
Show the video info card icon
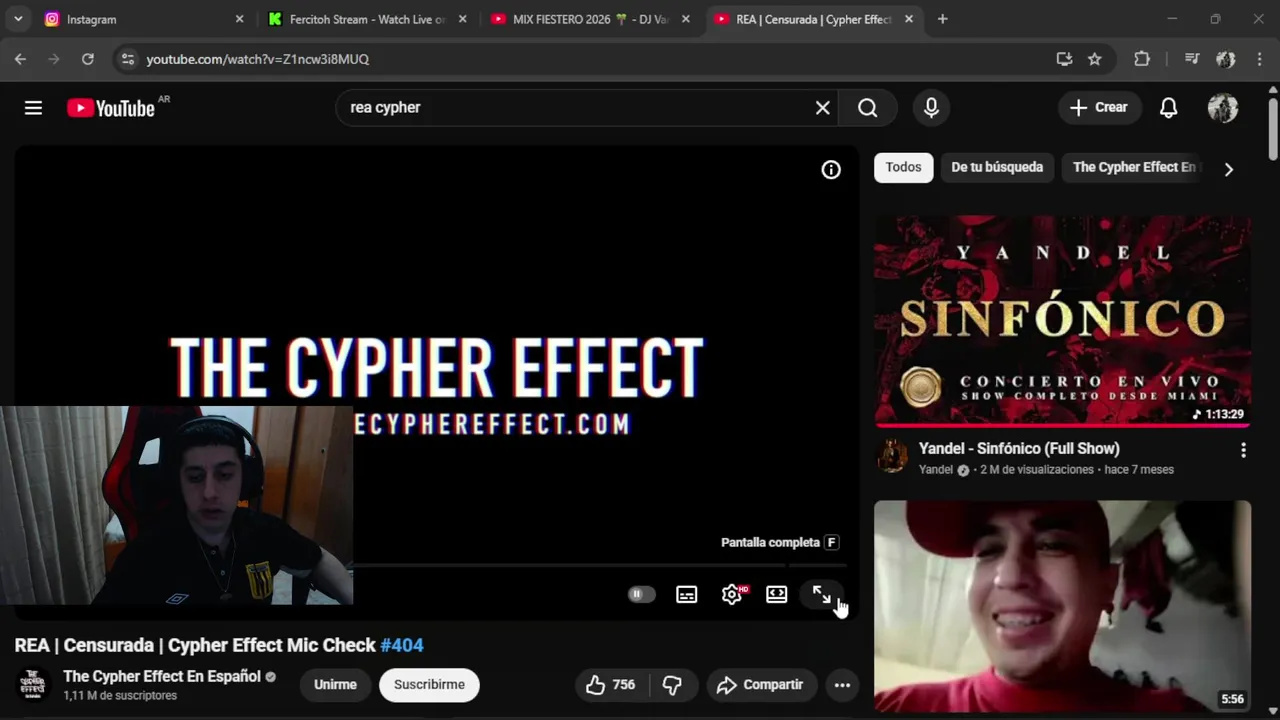(831, 170)
